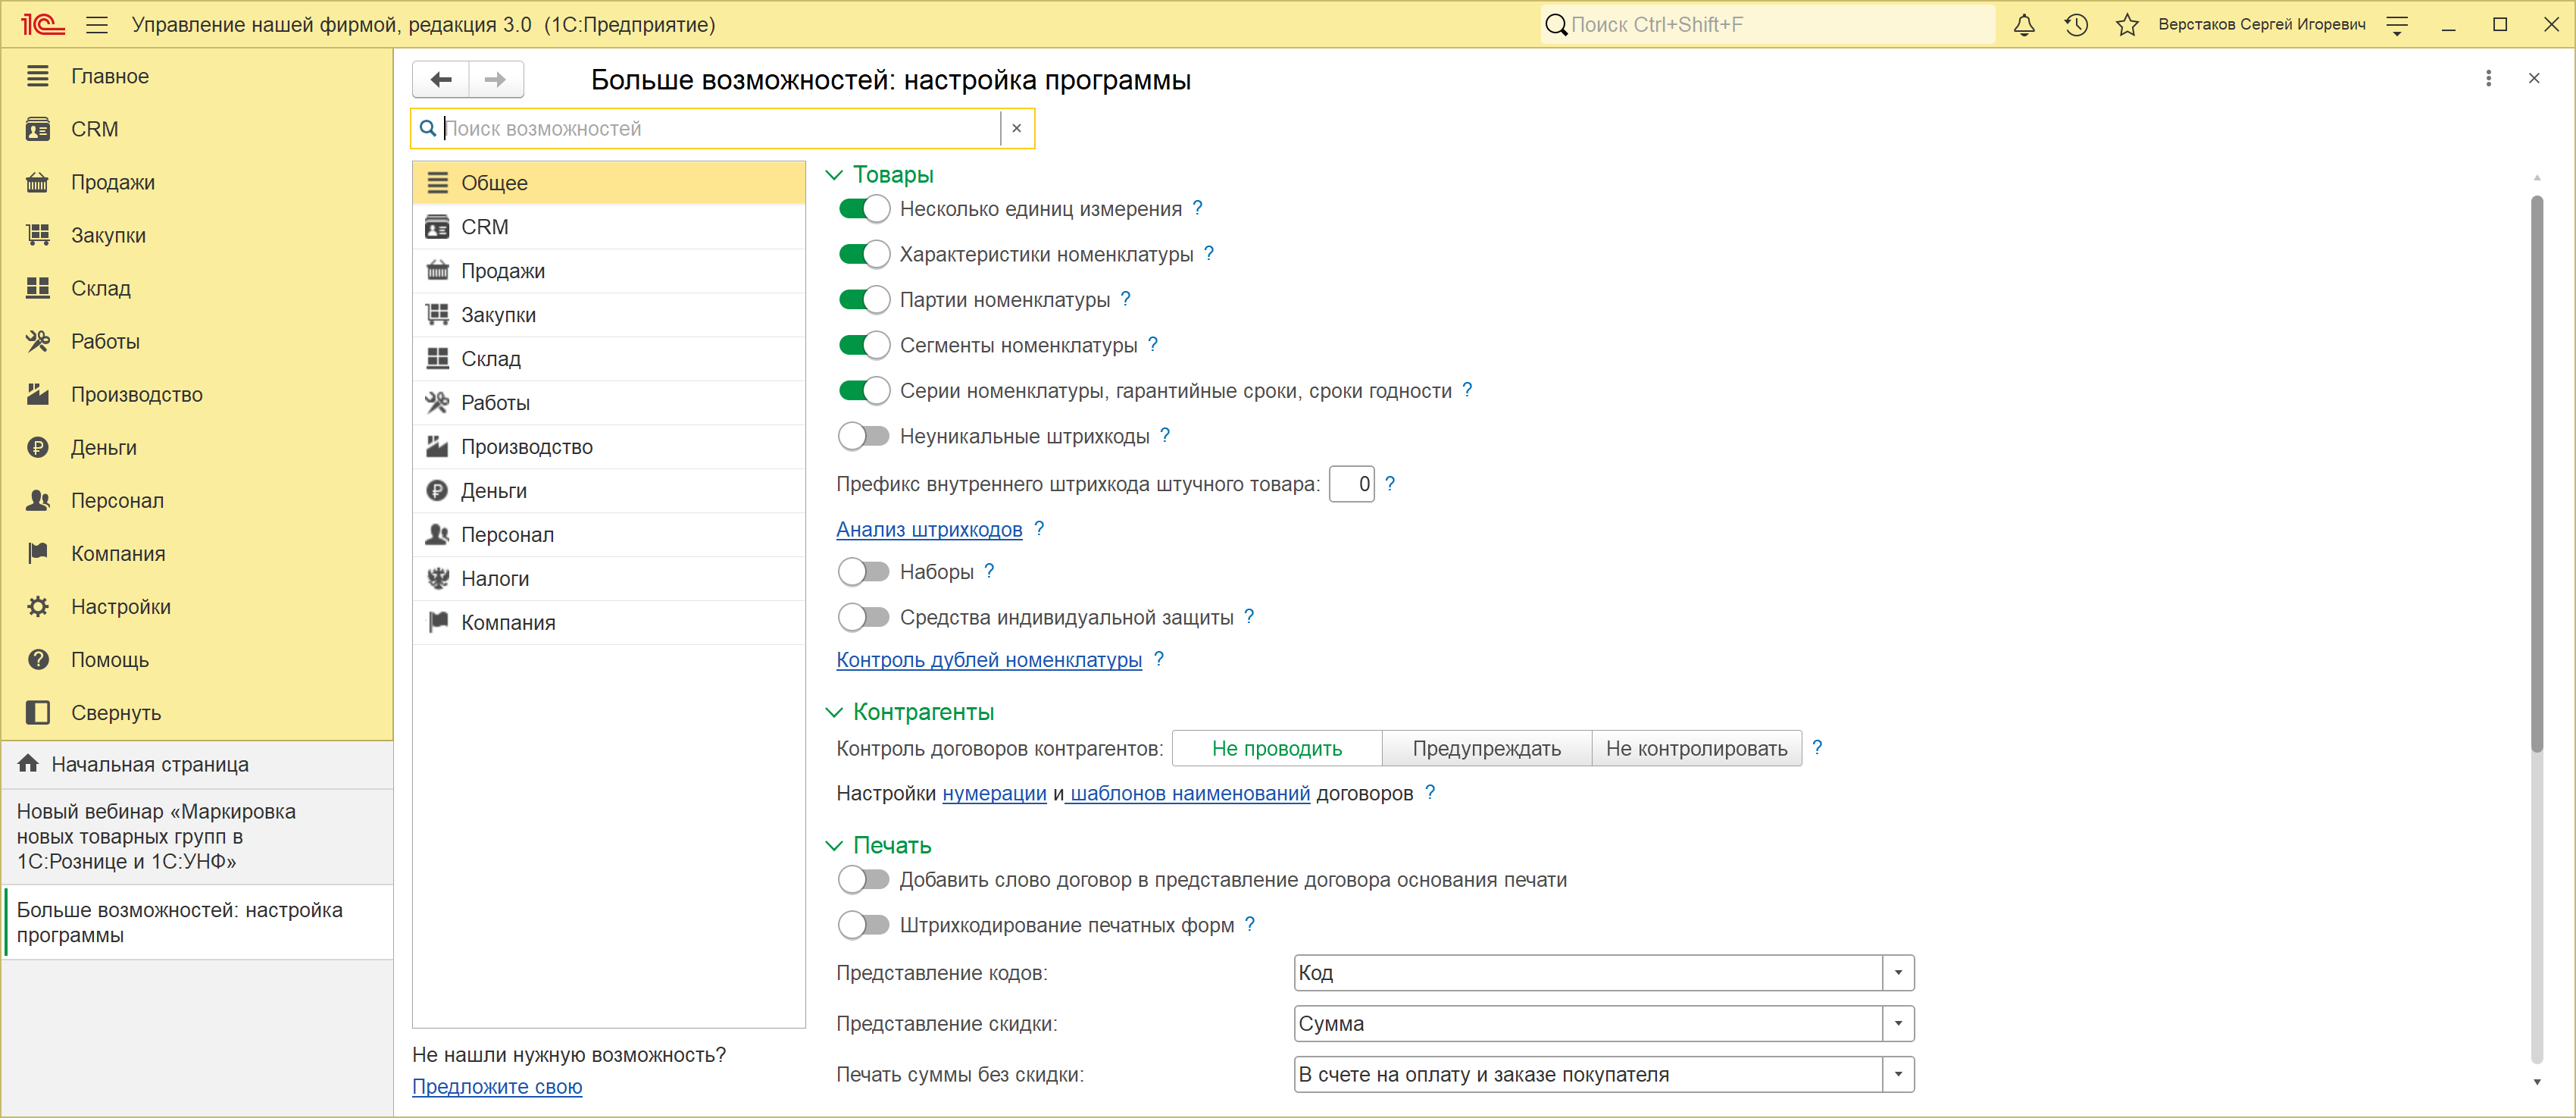Image resolution: width=2576 pixels, height=1118 pixels.
Task: Clear the feature search field
Action: pyautogui.click(x=1016, y=129)
